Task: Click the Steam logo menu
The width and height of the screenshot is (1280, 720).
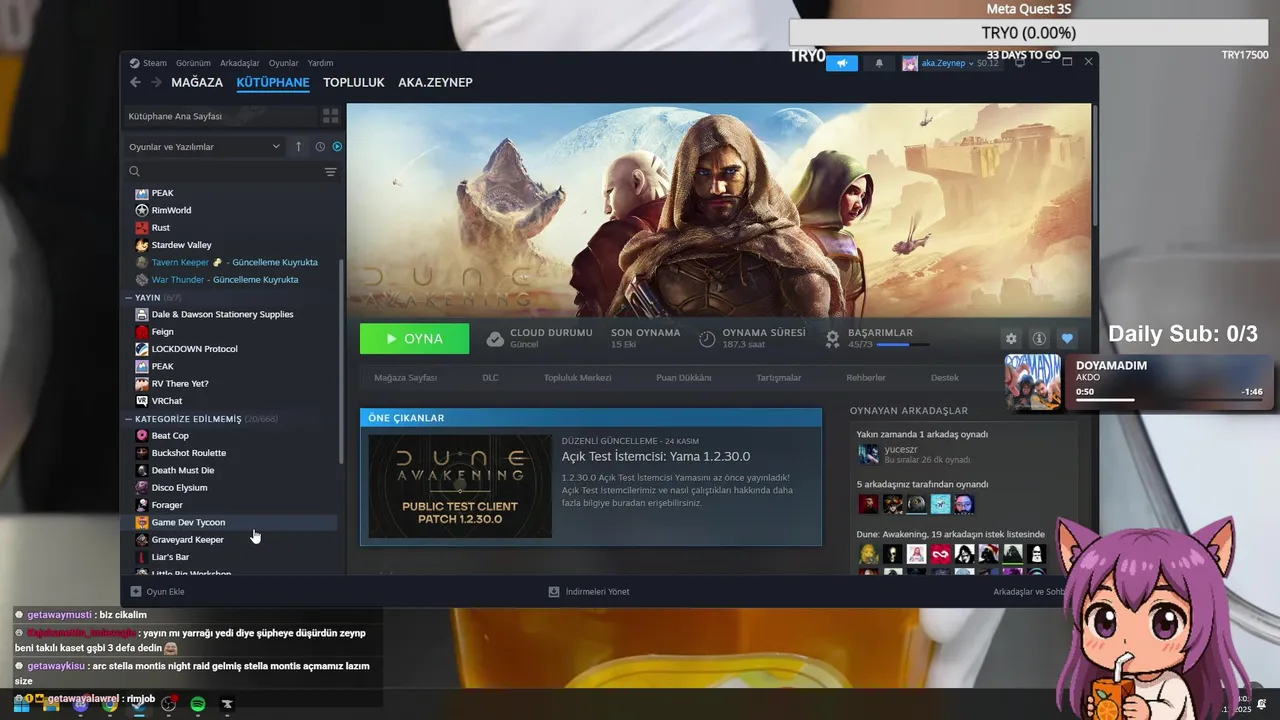Action: point(148,63)
